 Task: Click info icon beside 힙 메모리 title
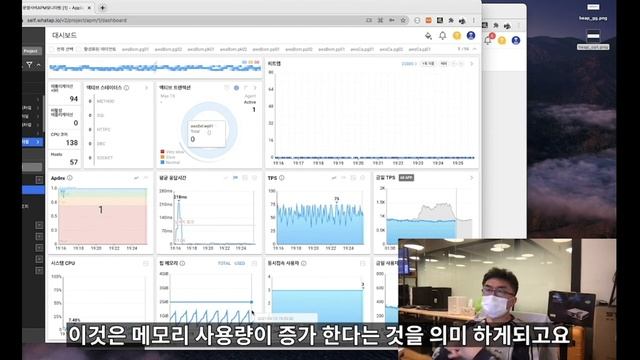182,263
